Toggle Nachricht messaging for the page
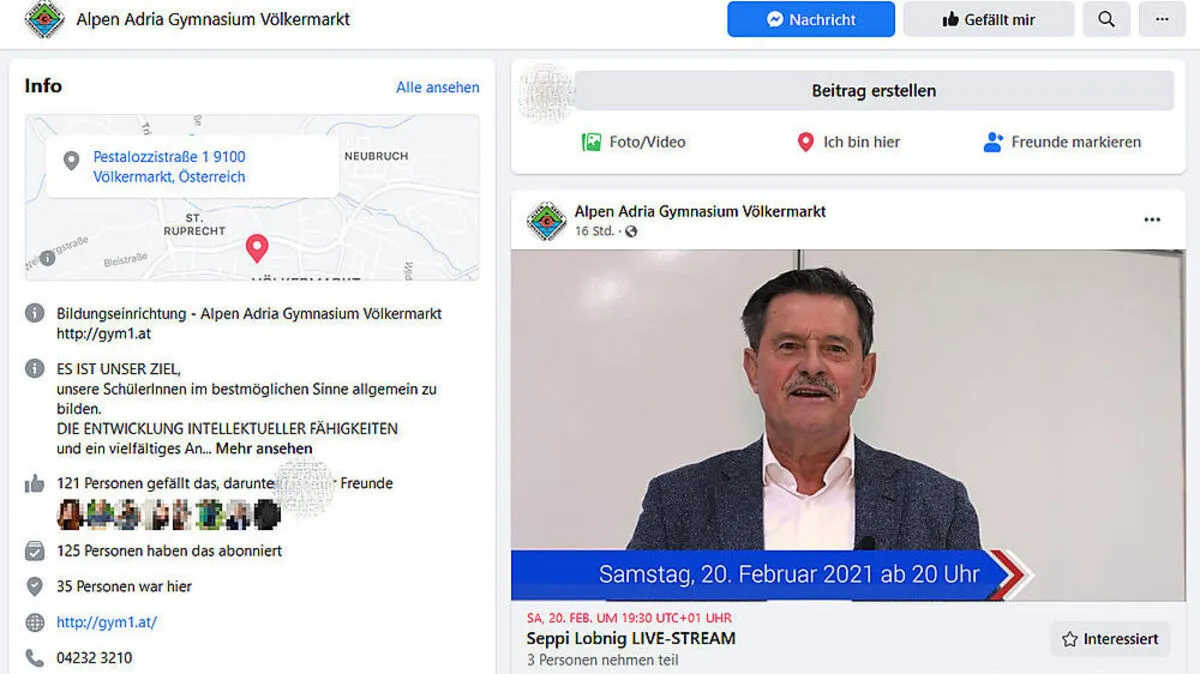 click(x=810, y=18)
